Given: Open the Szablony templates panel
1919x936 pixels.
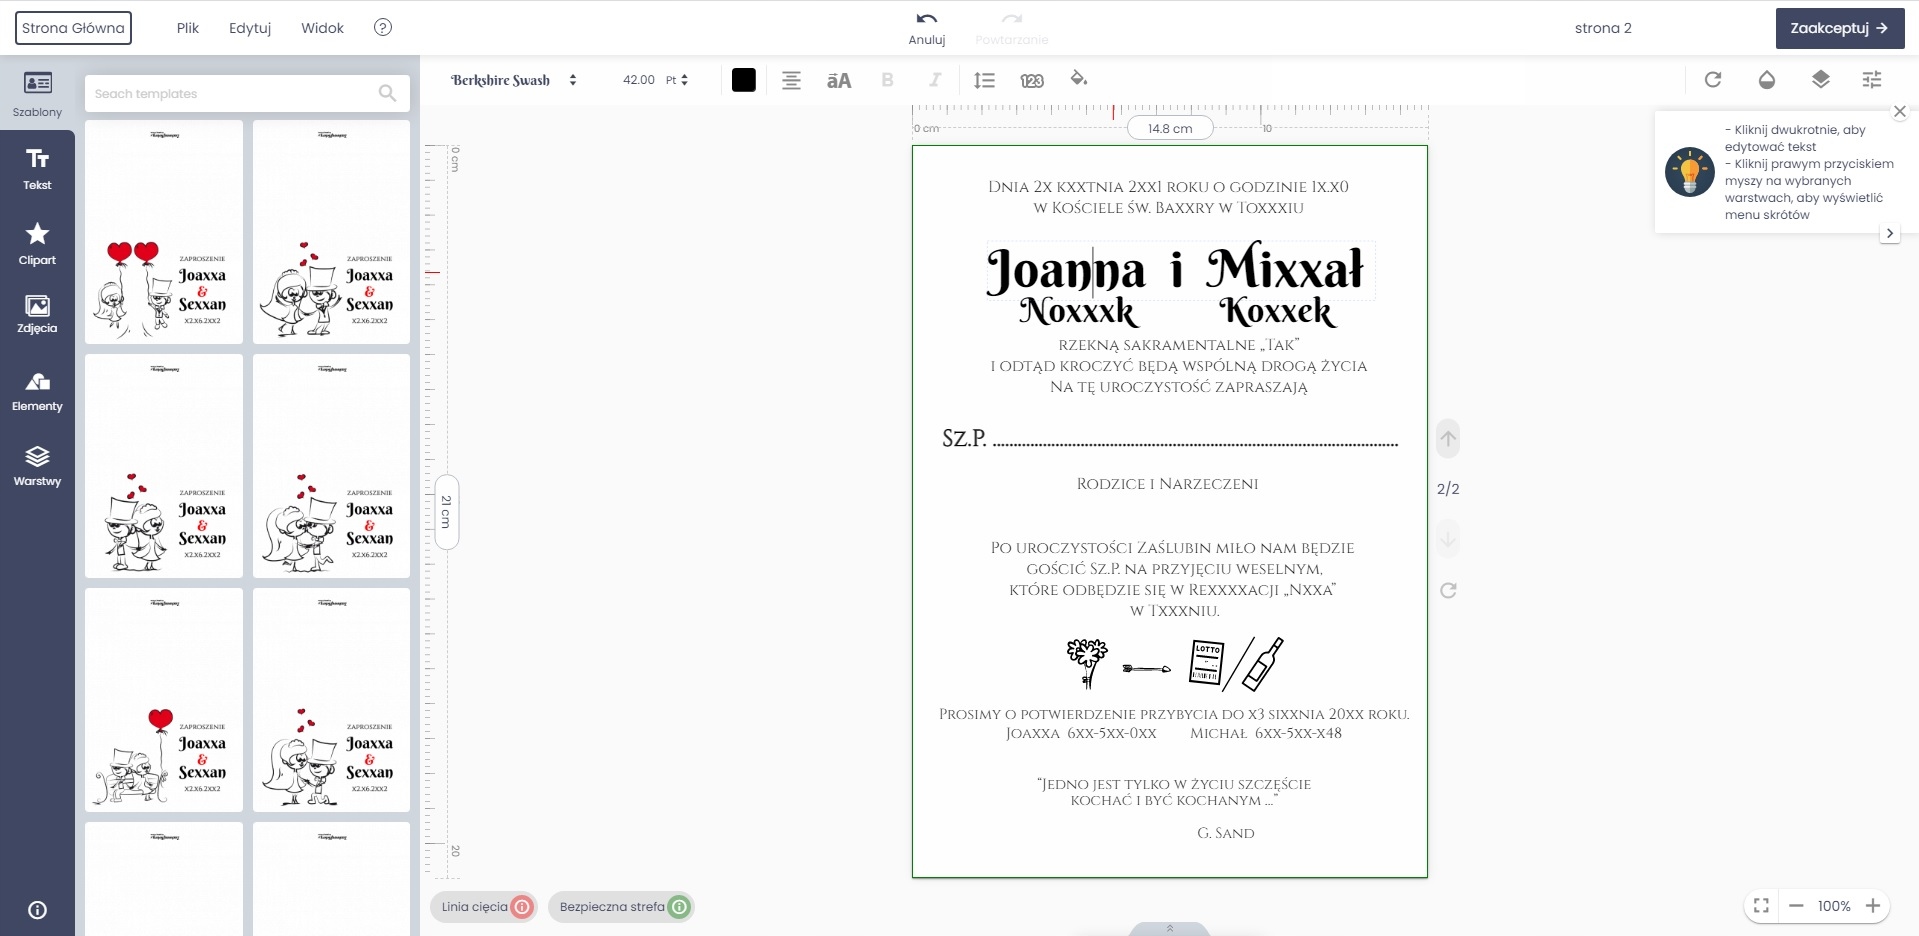Looking at the screenshot, I should pos(37,94).
